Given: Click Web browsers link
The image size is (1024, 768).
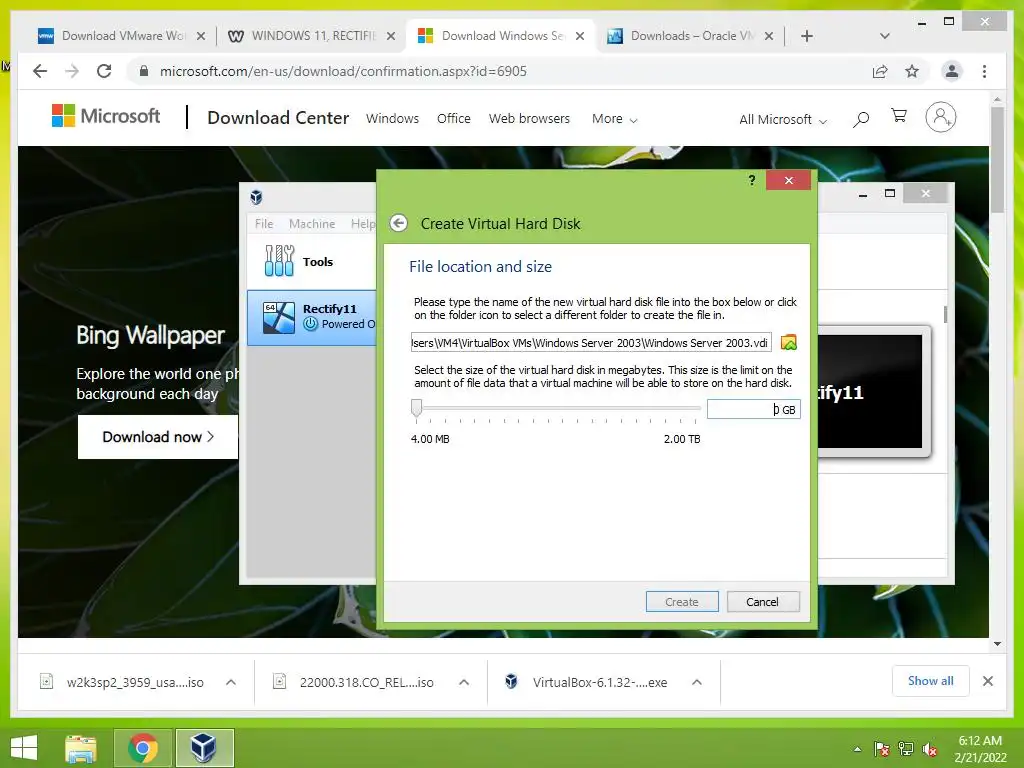Looking at the screenshot, I should [529, 118].
